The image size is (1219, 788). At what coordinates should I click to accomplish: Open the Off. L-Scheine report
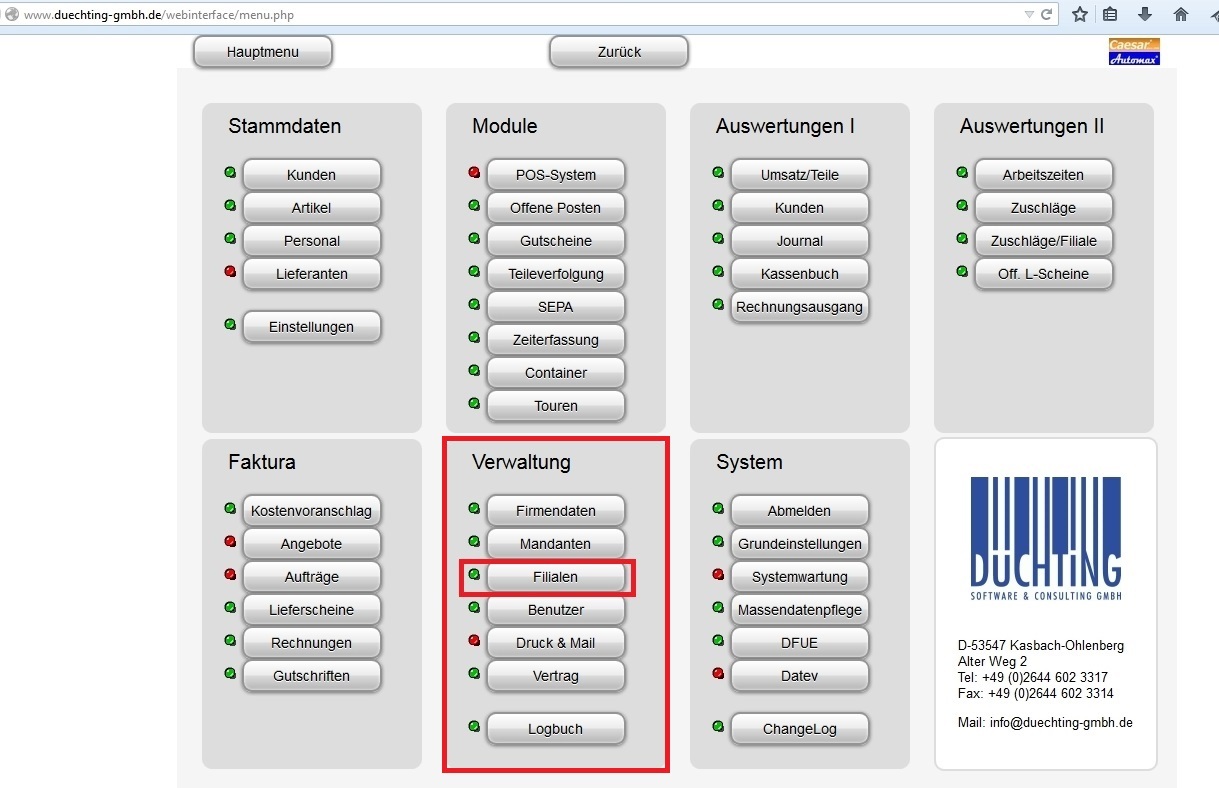coord(1043,273)
